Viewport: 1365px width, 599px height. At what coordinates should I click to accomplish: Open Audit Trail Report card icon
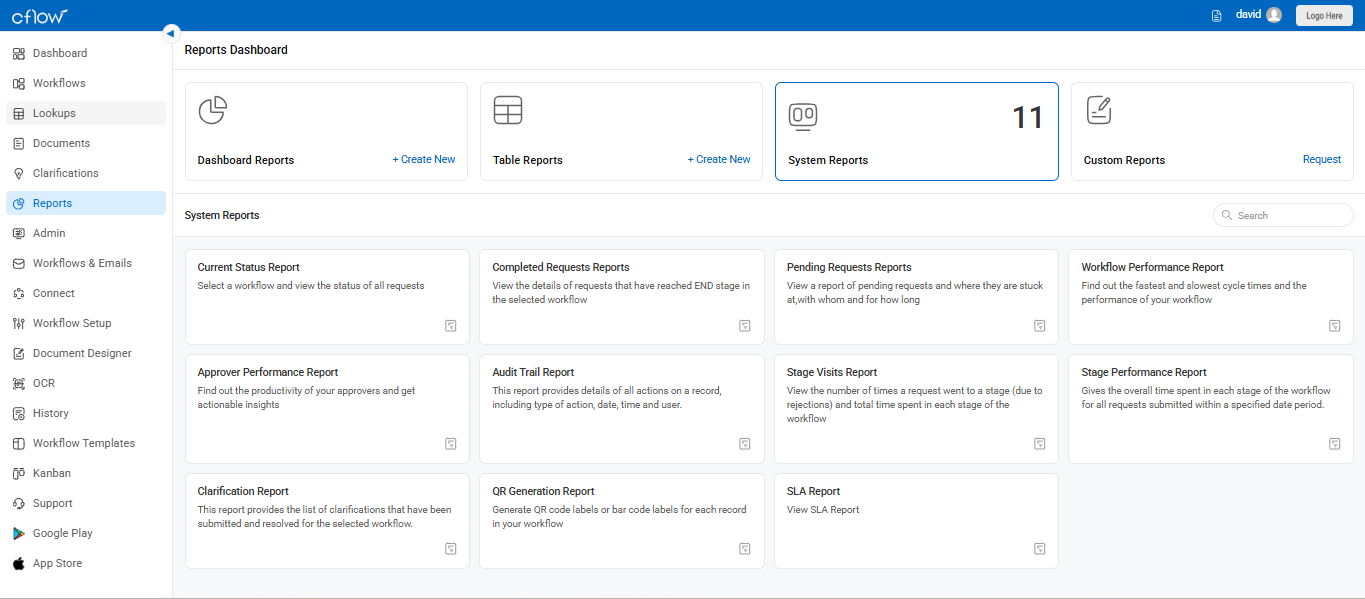point(745,444)
